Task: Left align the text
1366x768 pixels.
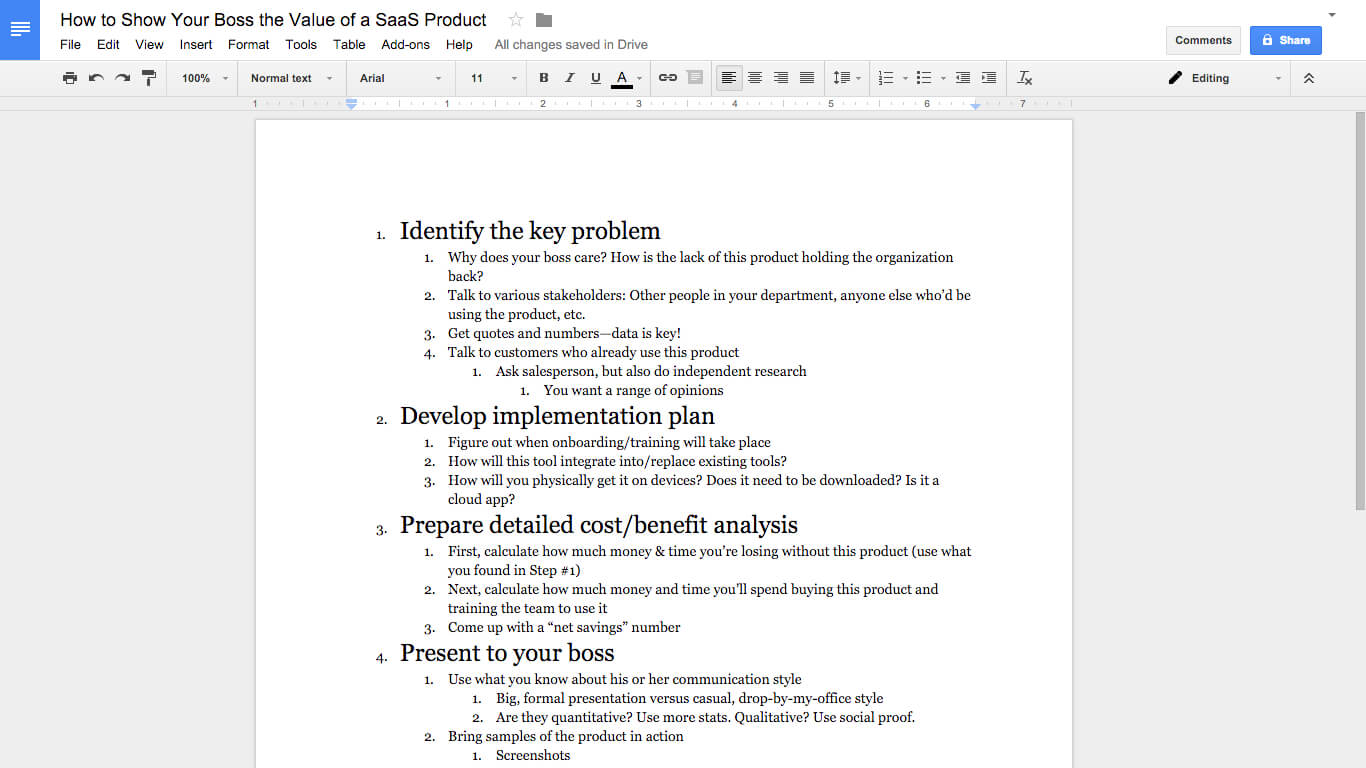Action: click(729, 78)
